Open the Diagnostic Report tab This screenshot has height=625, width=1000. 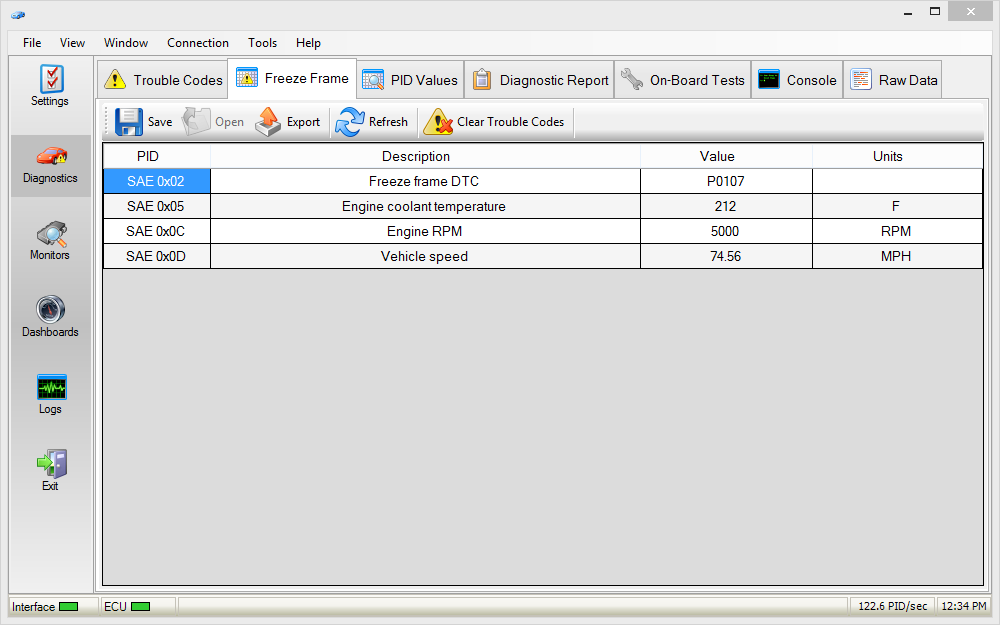click(x=540, y=80)
